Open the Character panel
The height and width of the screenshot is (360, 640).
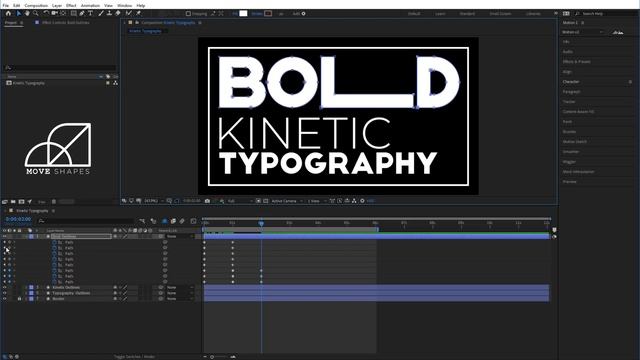click(x=571, y=82)
